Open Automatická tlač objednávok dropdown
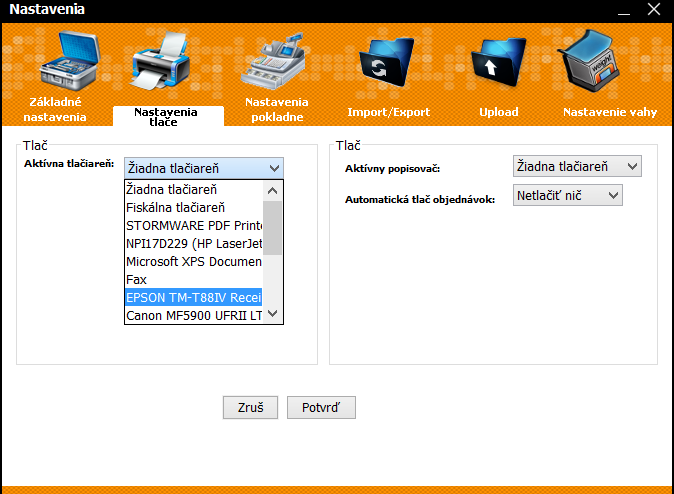 pos(612,196)
